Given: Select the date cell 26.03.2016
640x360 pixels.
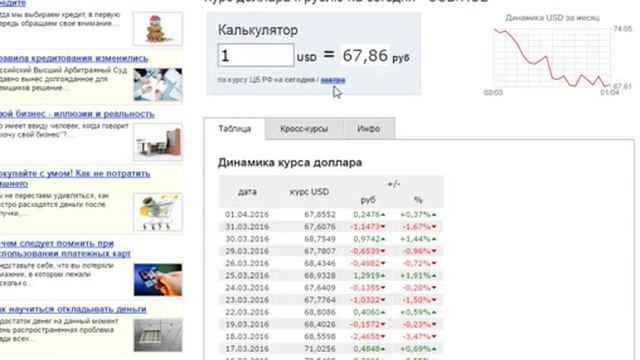Looking at the screenshot, I should coord(247,263).
